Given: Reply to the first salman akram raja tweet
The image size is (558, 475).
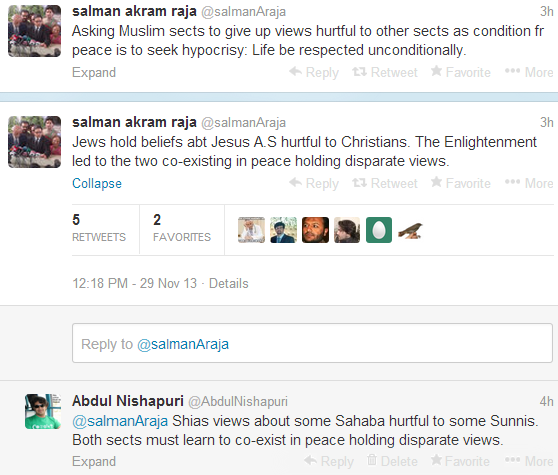Looking at the screenshot, I should pyautogui.click(x=314, y=72).
